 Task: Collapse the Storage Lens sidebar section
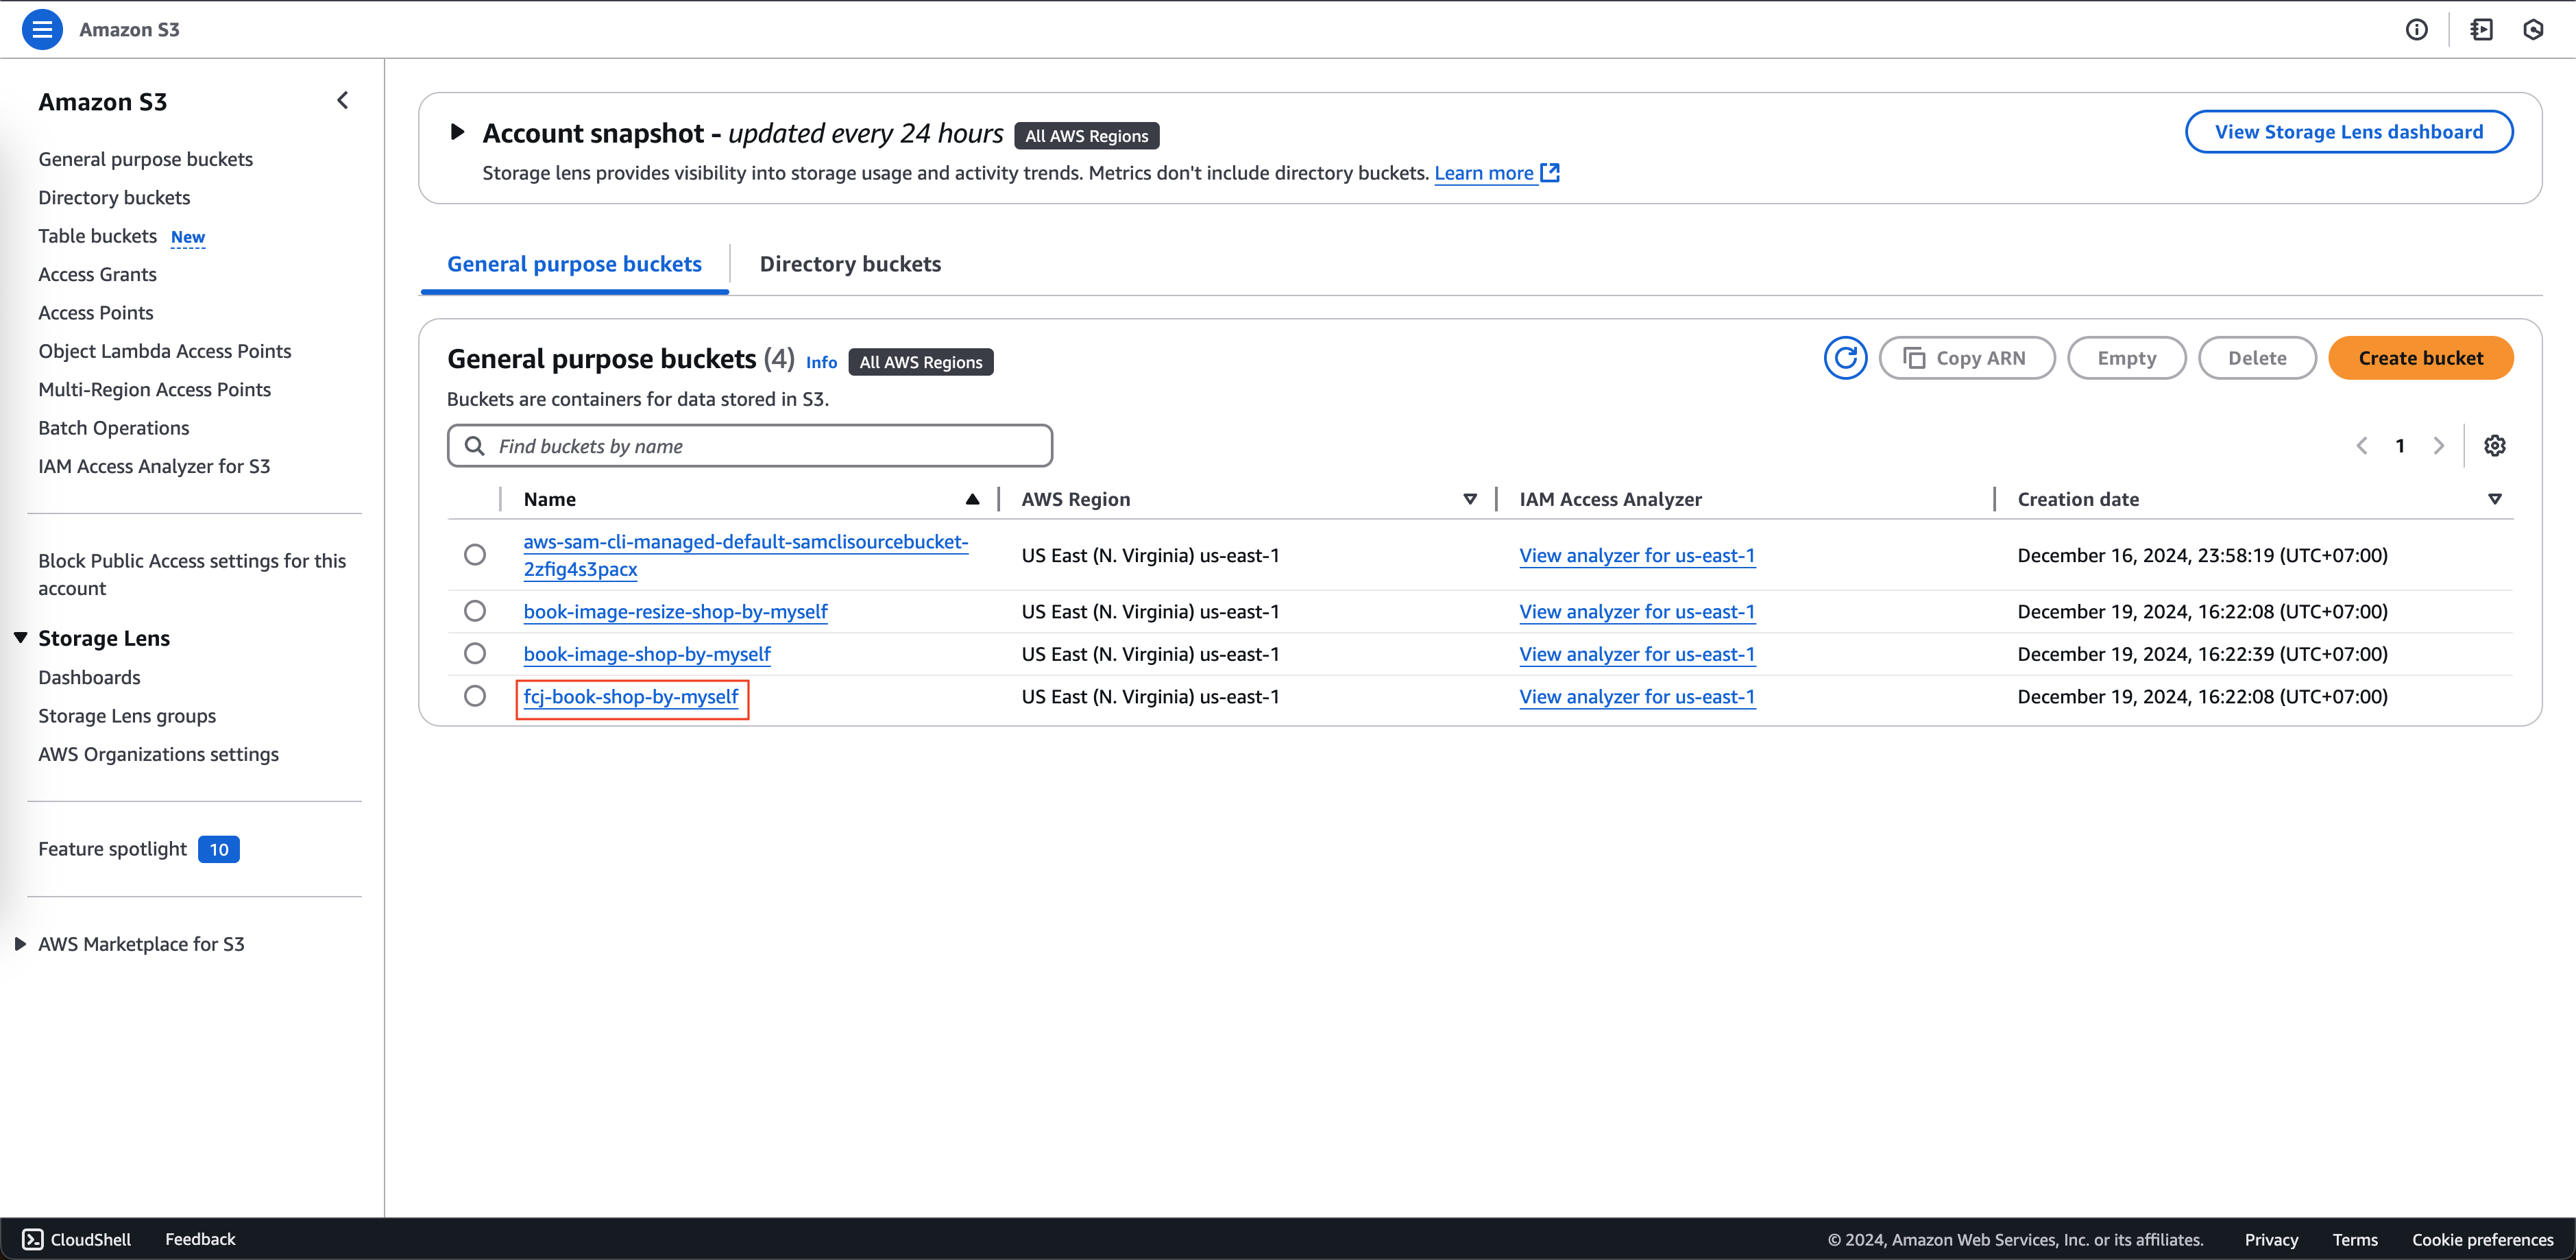[x=20, y=638]
